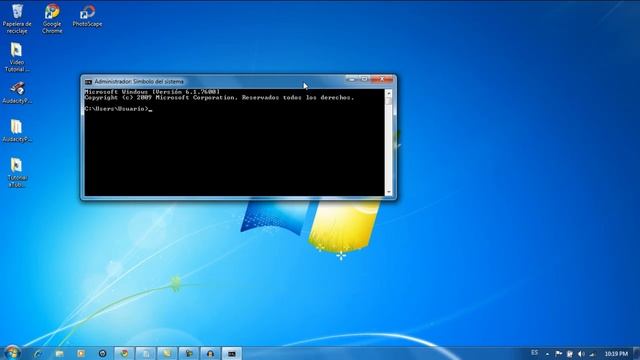Open the volume speaker control
The height and width of the screenshot is (360, 640).
coord(581,354)
